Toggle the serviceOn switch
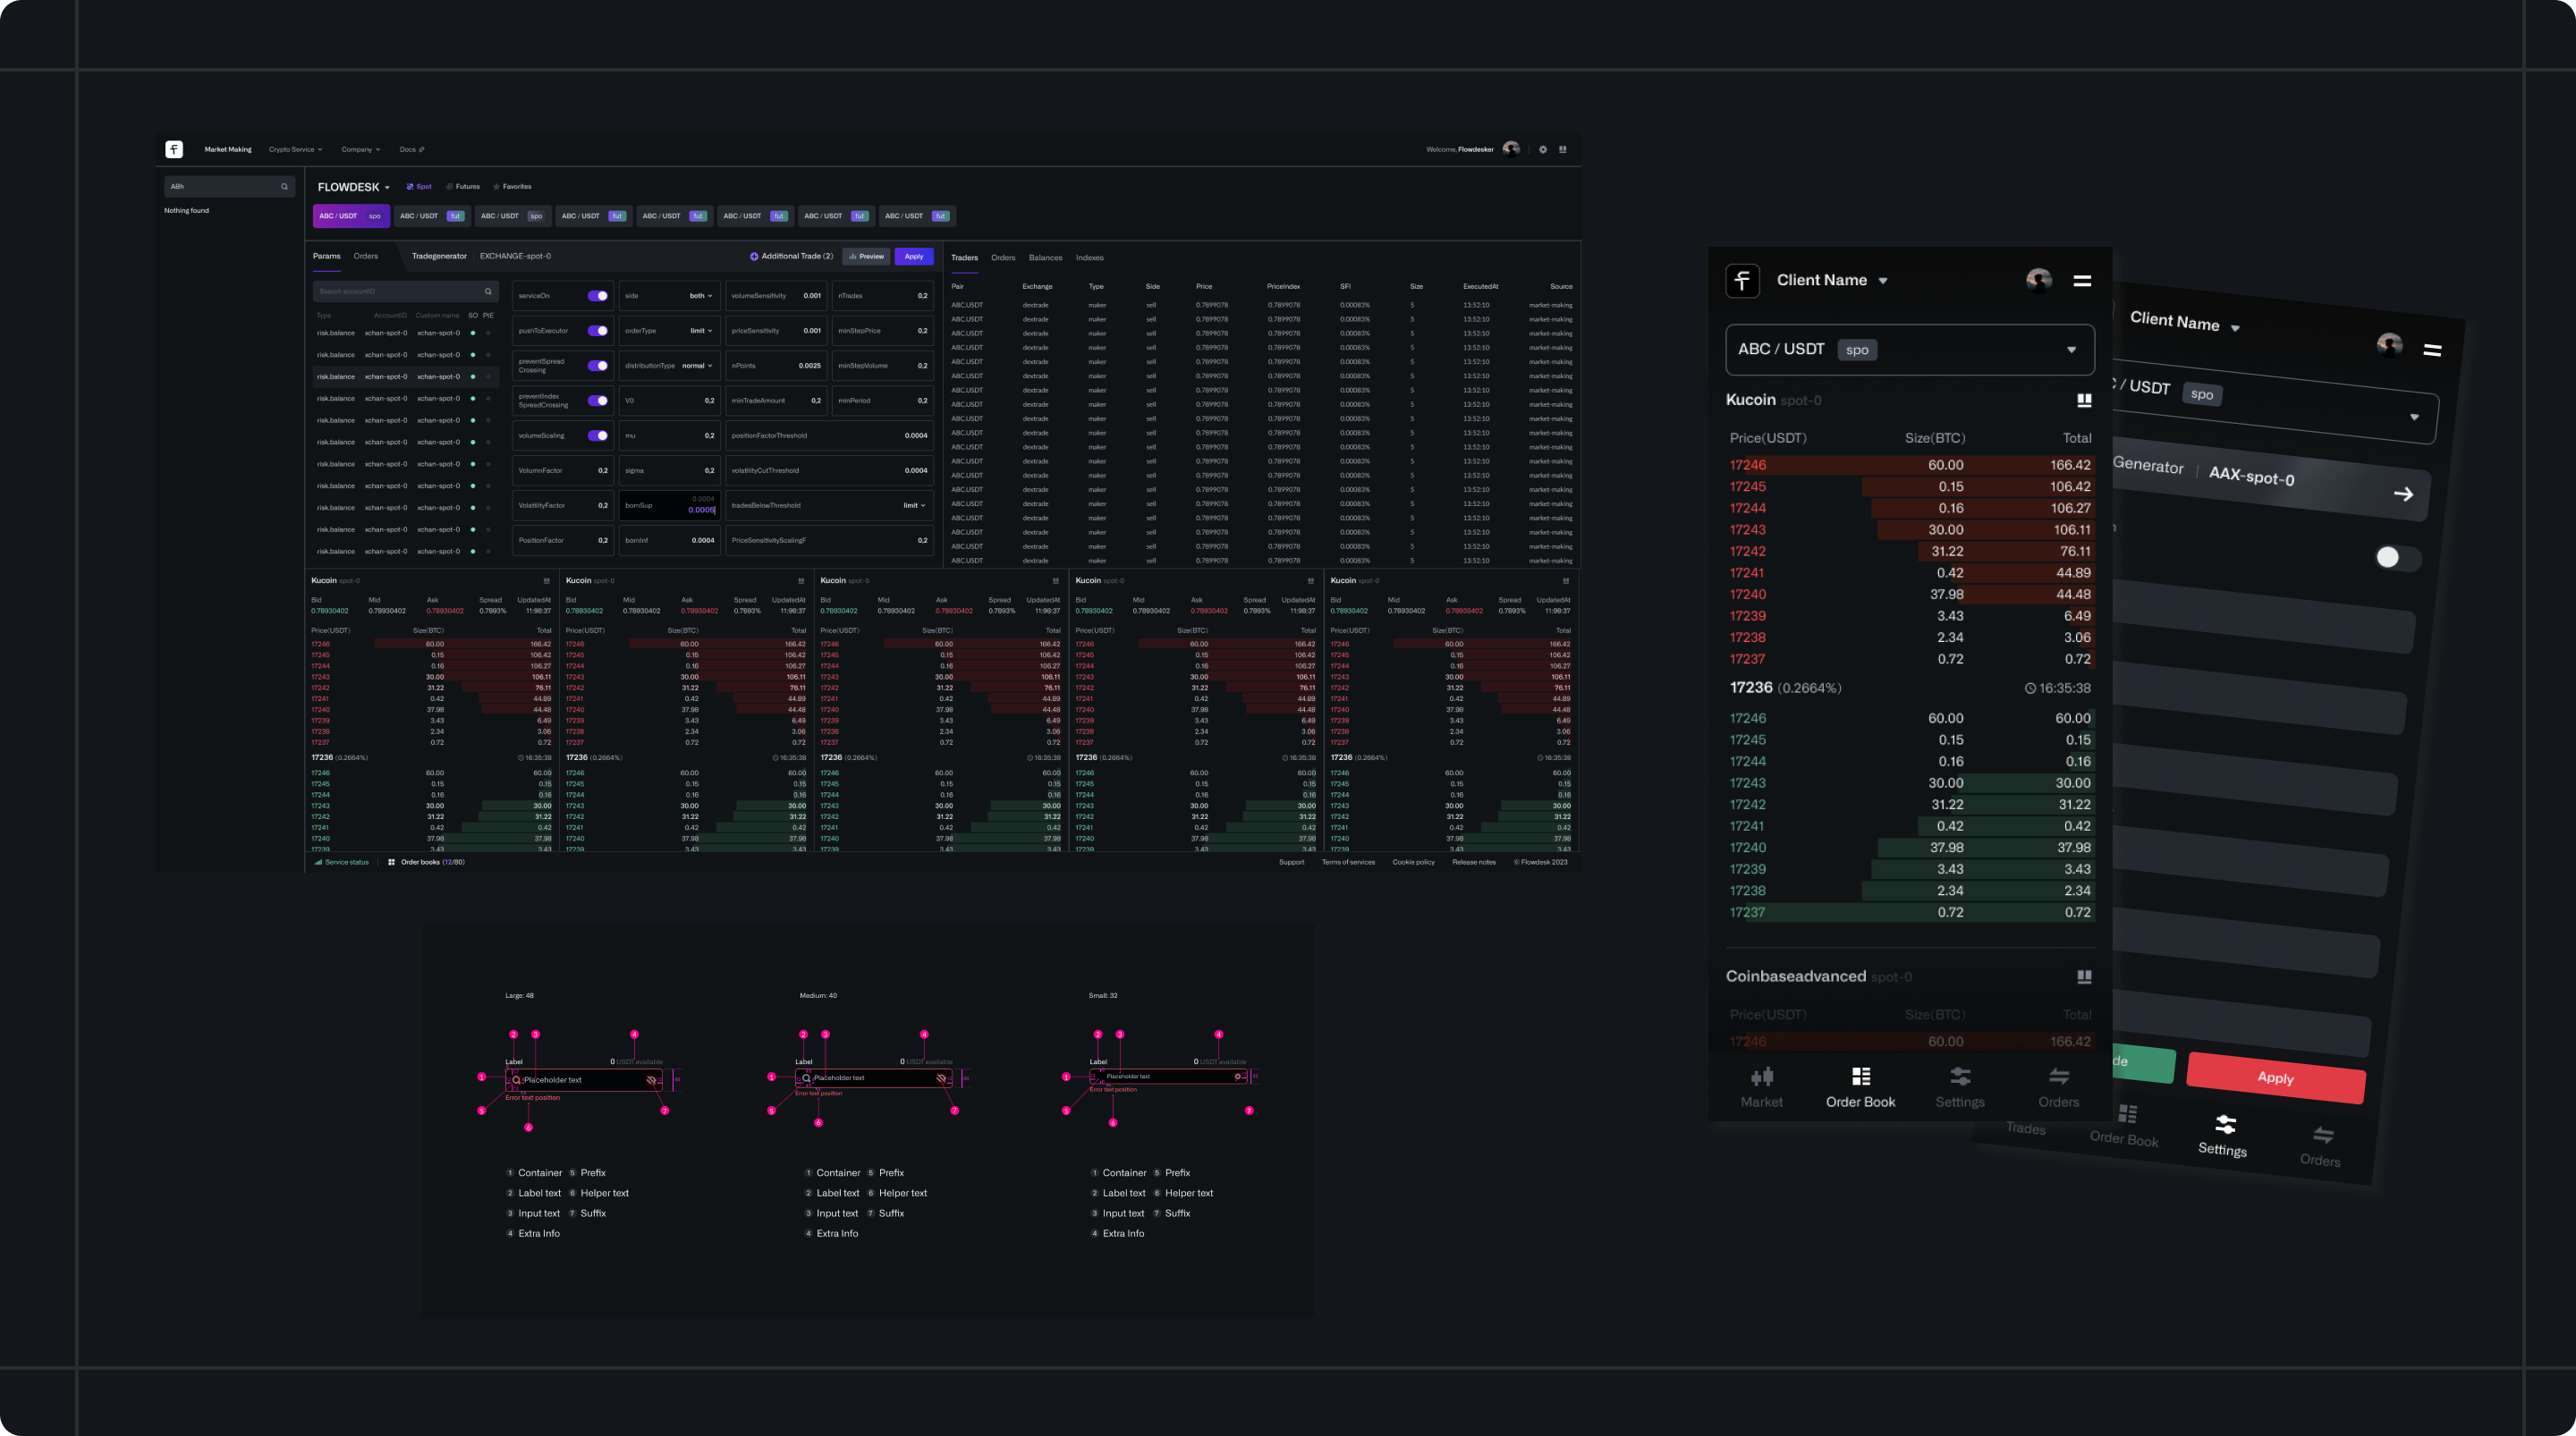This screenshot has height=1436, width=2576. (598, 296)
